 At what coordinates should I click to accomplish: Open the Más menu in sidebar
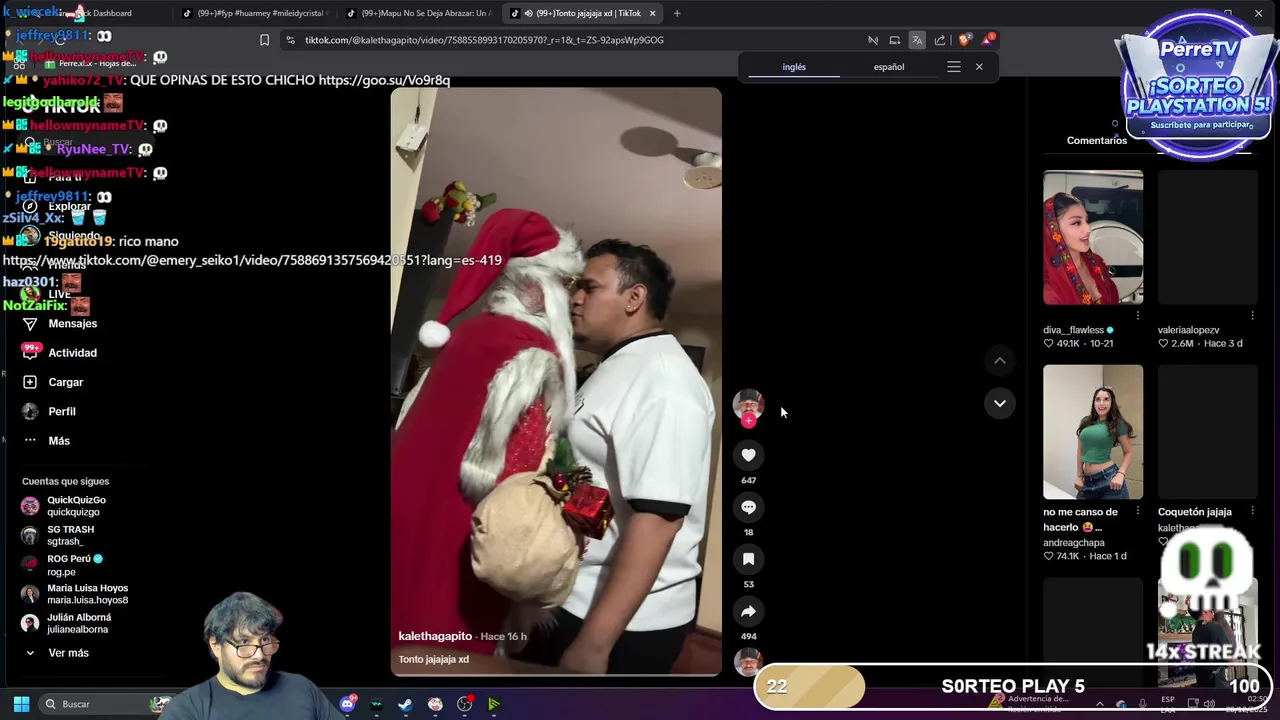coord(46,440)
